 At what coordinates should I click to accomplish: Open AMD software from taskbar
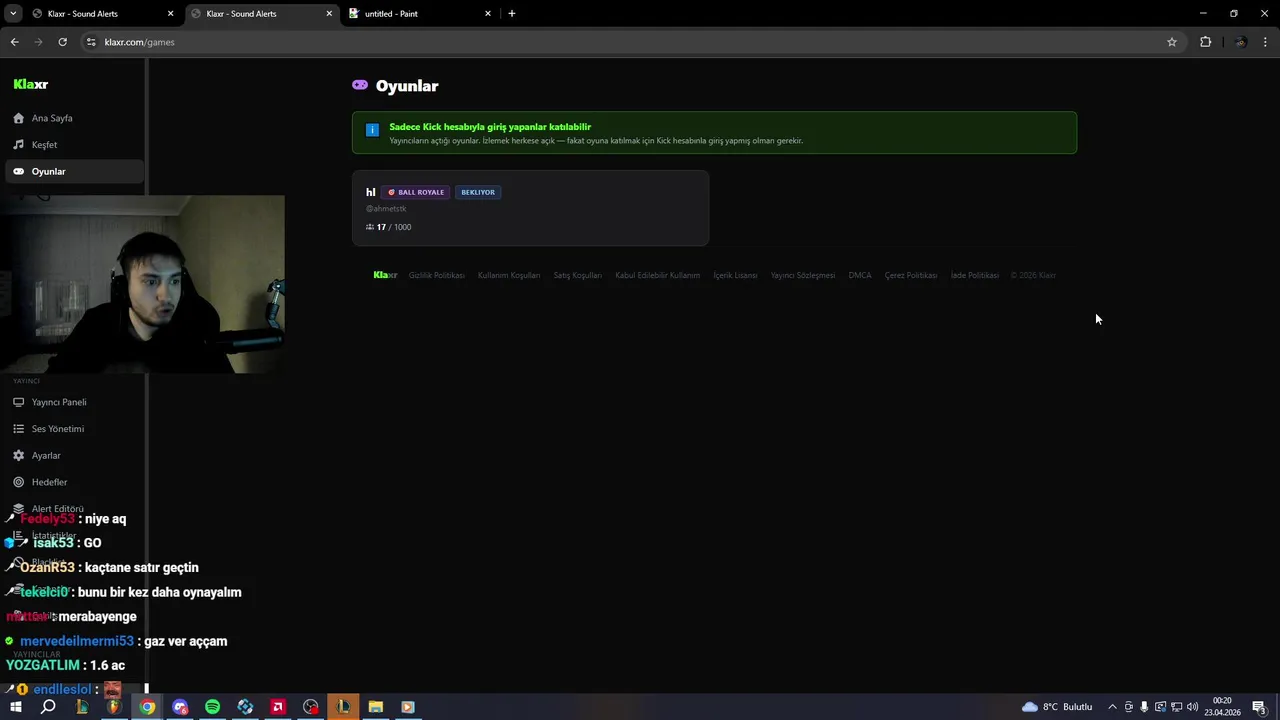(x=278, y=707)
